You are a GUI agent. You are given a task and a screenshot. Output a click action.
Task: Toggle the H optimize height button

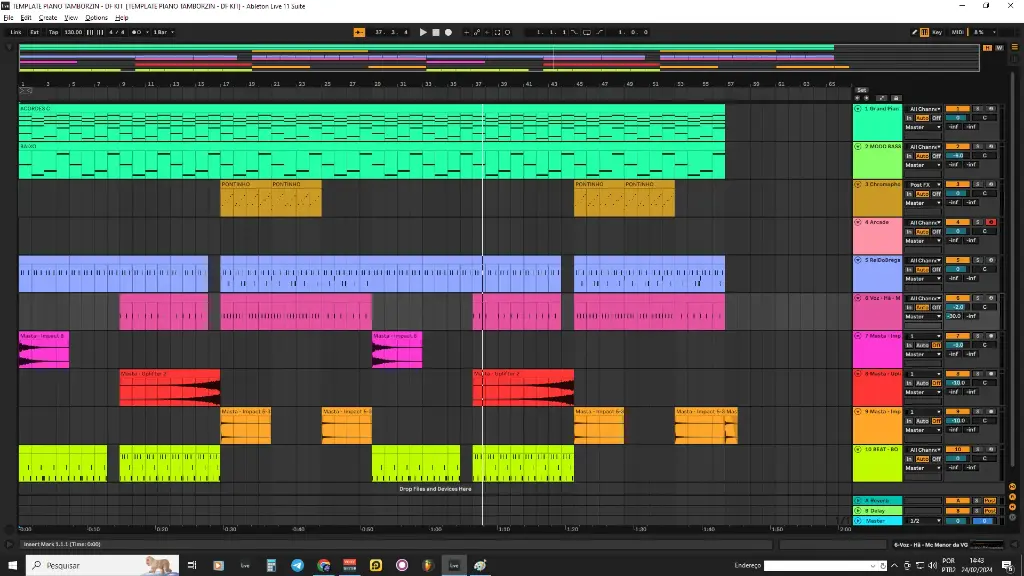pos(987,48)
